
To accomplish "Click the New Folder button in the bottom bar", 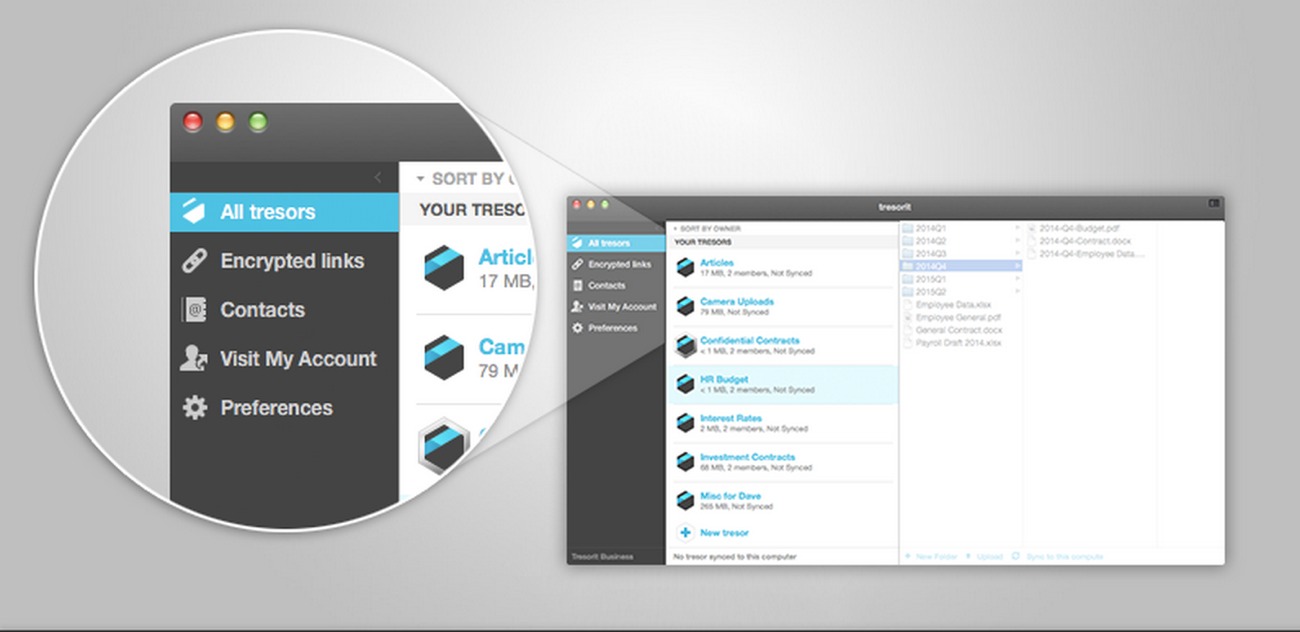I will pos(932,556).
